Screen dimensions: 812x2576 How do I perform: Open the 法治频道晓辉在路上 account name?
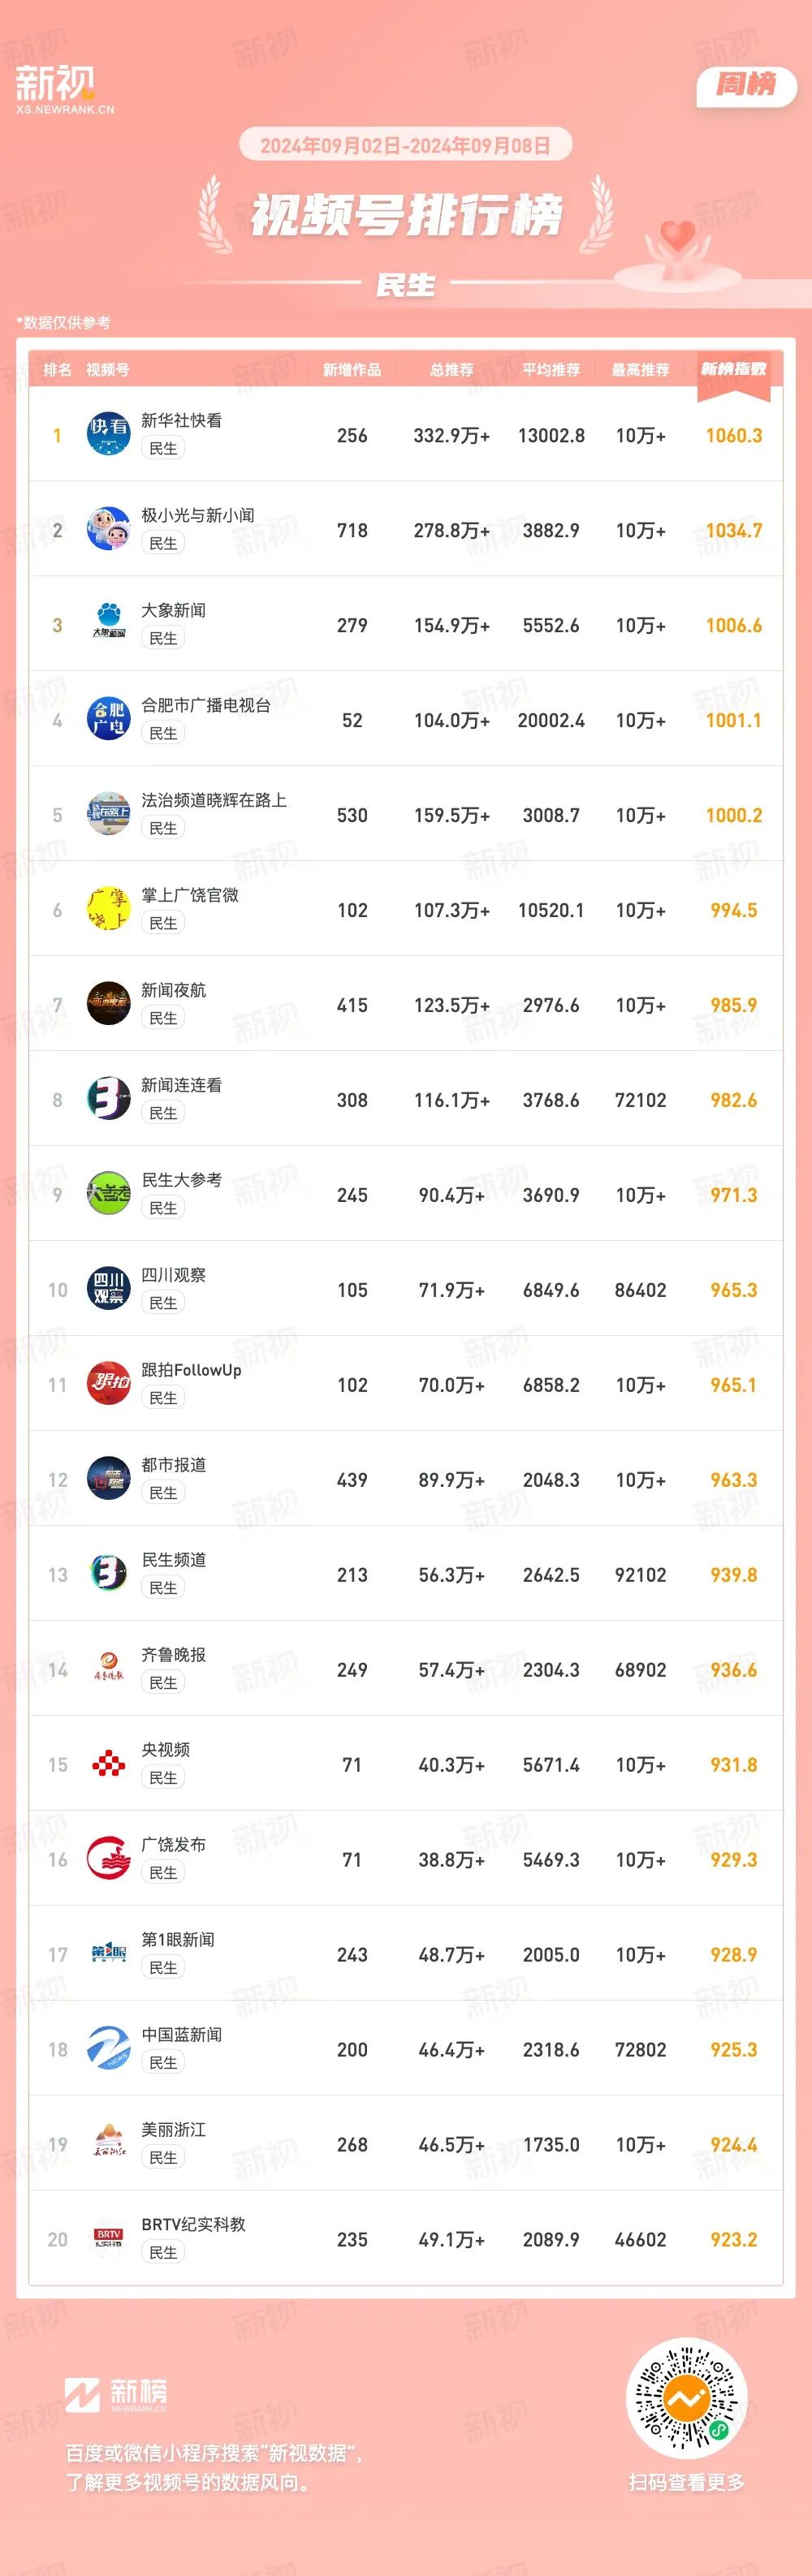[x=214, y=800]
